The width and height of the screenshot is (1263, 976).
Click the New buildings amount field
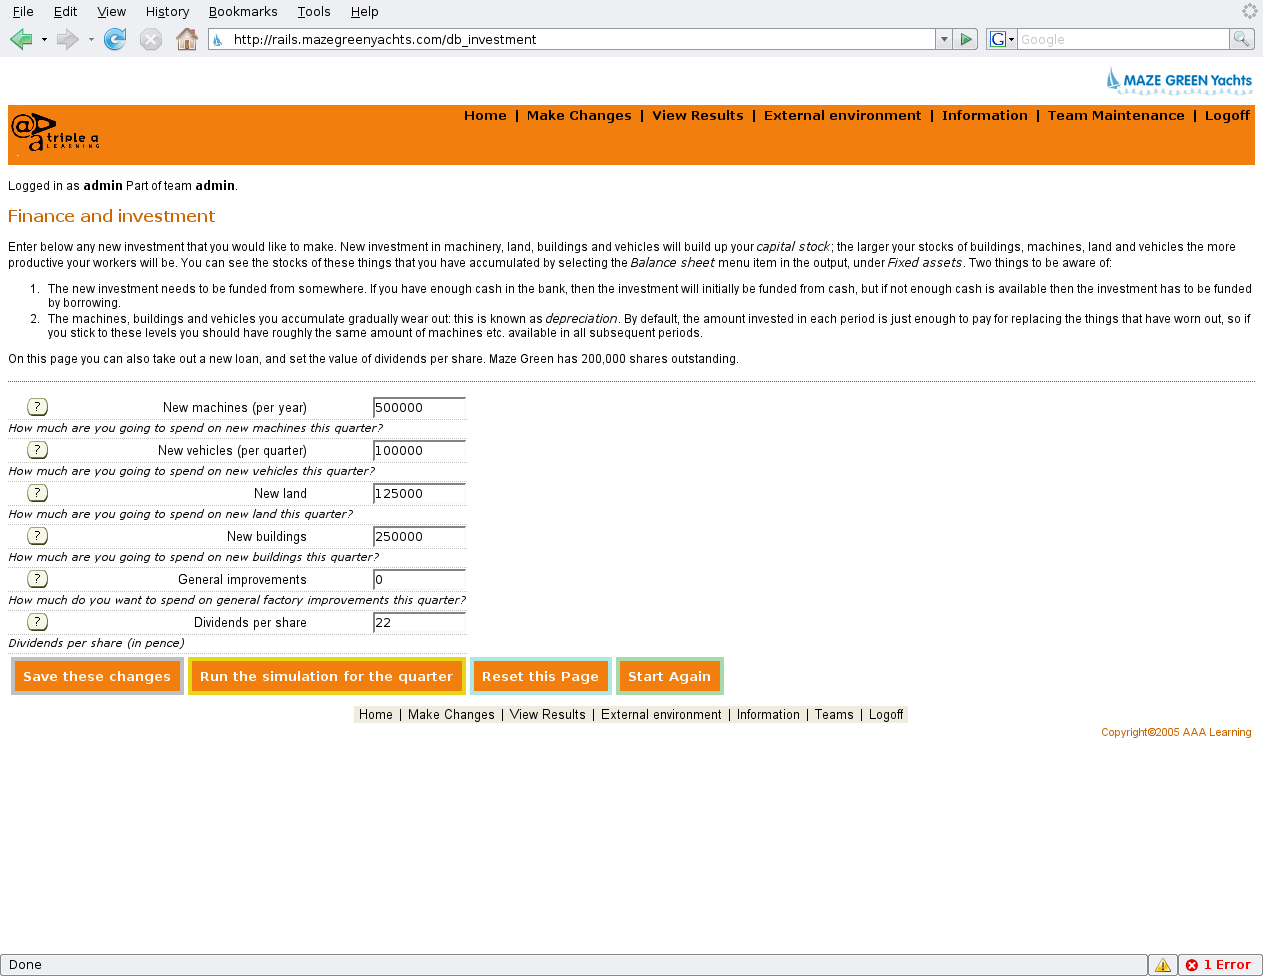pos(419,537)
